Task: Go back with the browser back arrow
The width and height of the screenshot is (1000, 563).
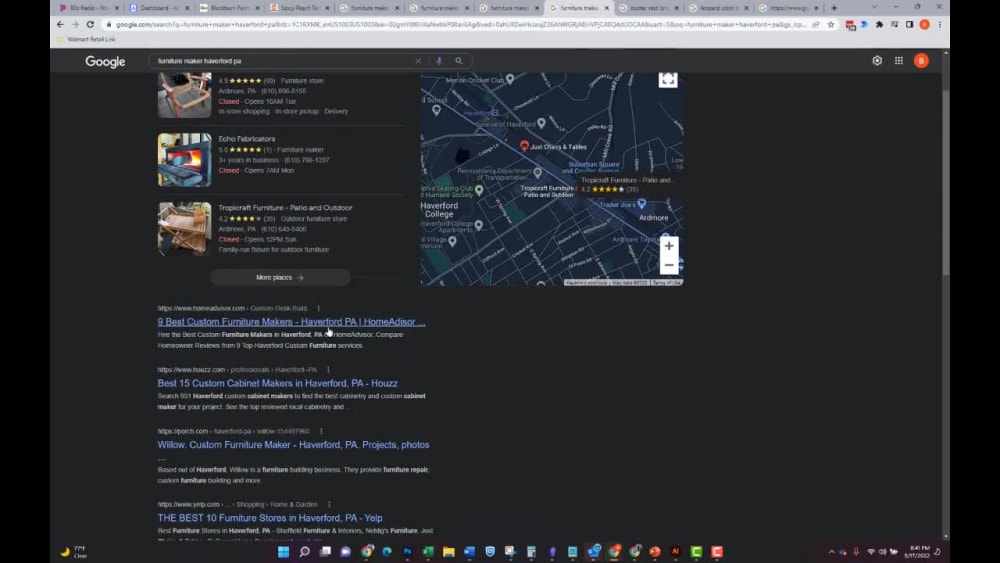Action: click(60, 24)
